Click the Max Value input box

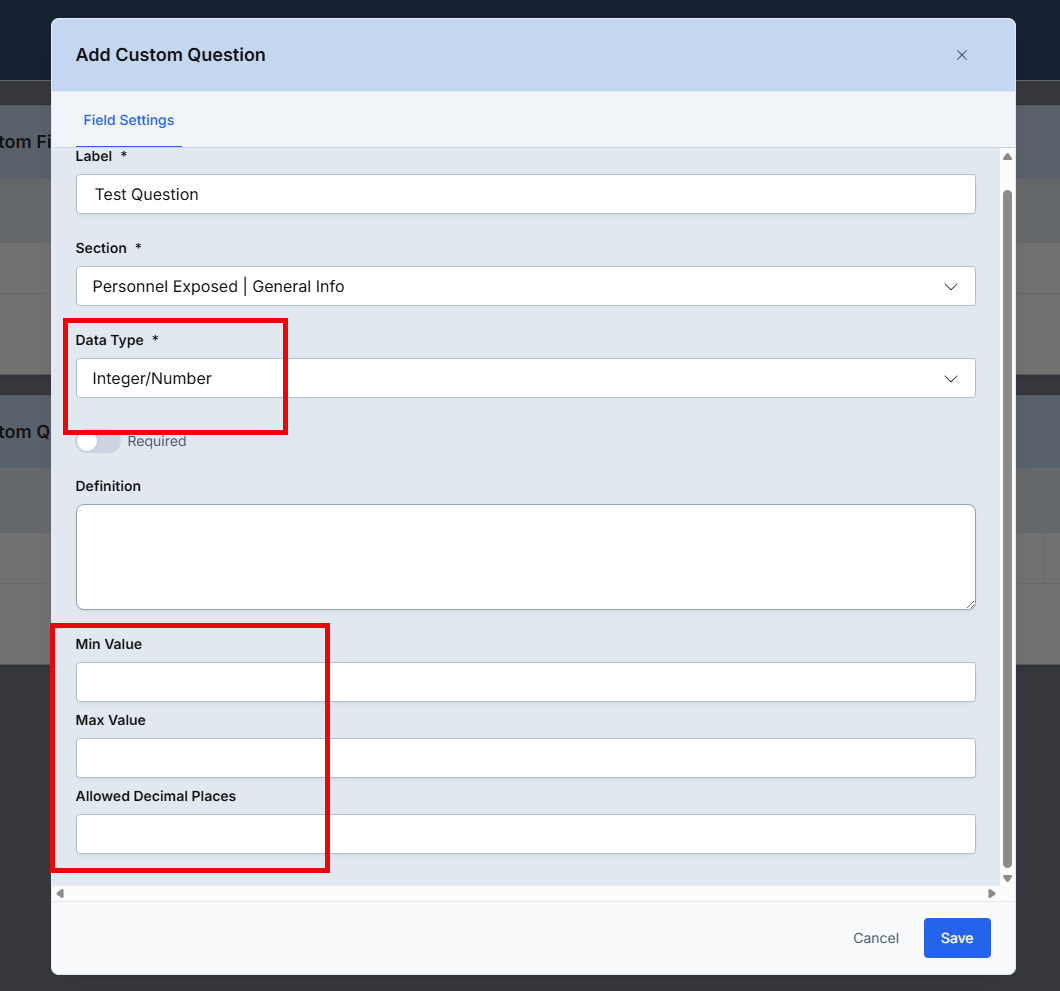point(525,758)
